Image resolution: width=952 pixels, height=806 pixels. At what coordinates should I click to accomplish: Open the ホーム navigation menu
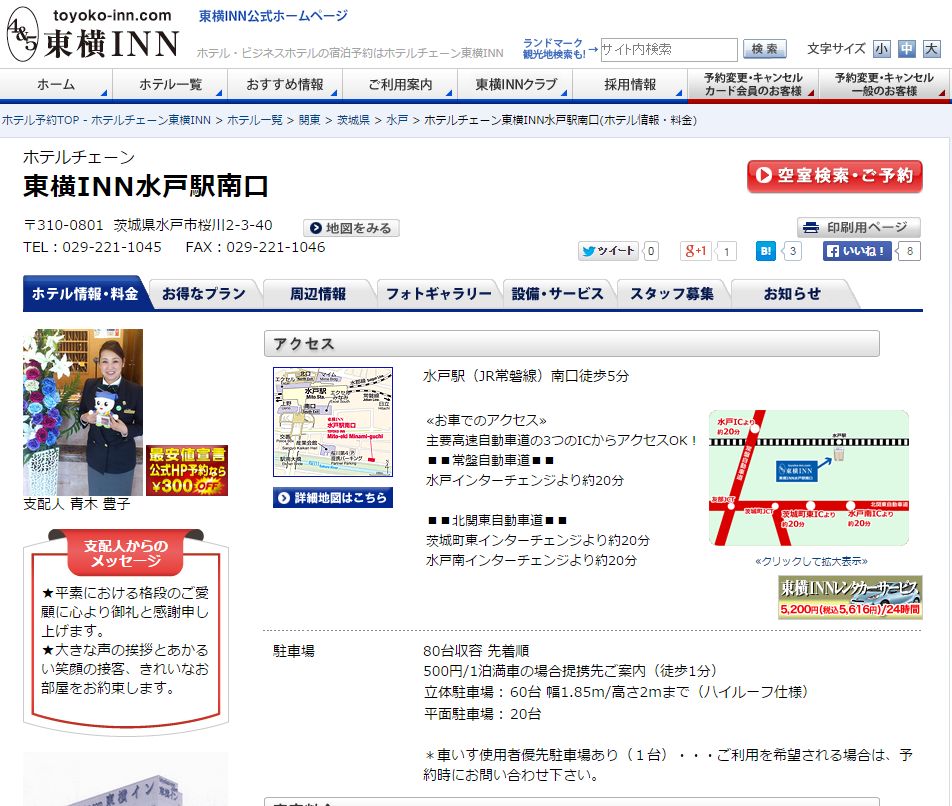56,84
